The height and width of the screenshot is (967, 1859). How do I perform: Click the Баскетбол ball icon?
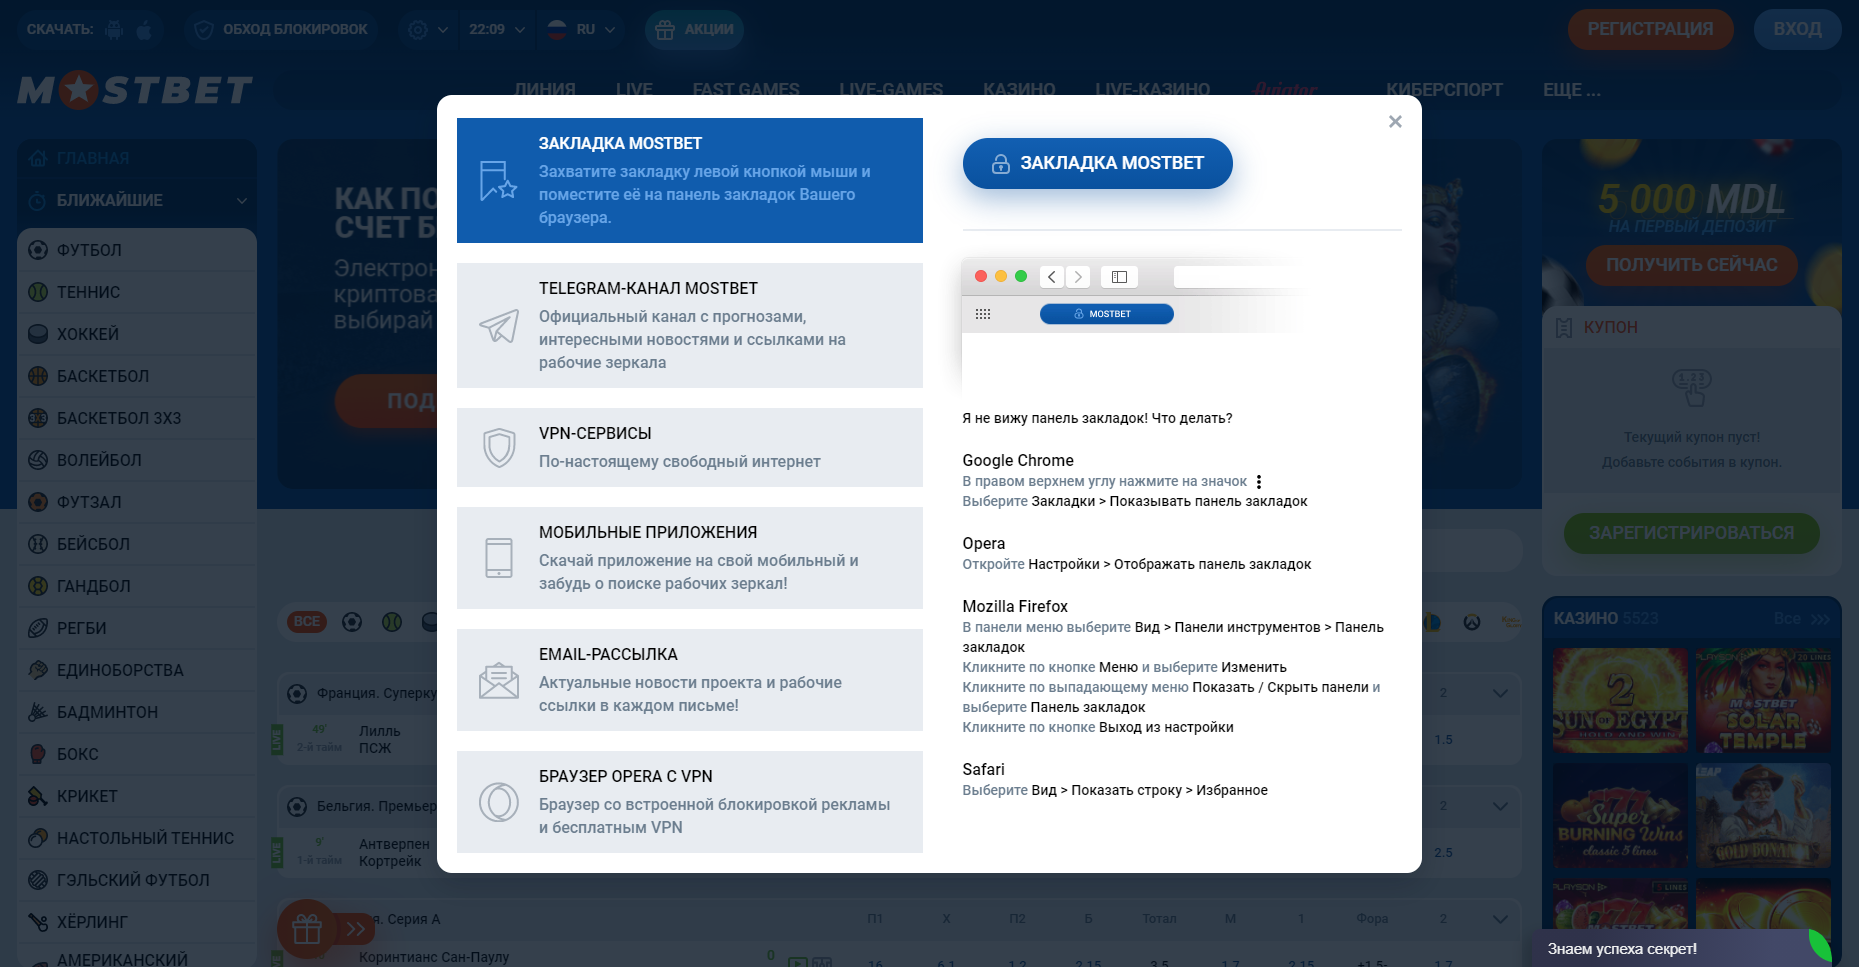[x=38, y=376]
